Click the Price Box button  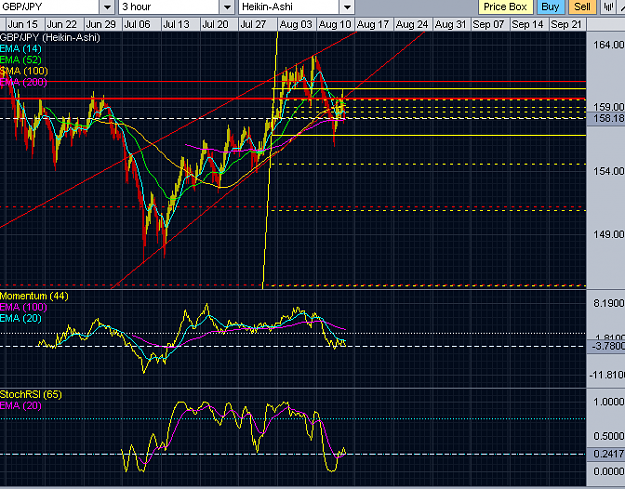(505, 7)
